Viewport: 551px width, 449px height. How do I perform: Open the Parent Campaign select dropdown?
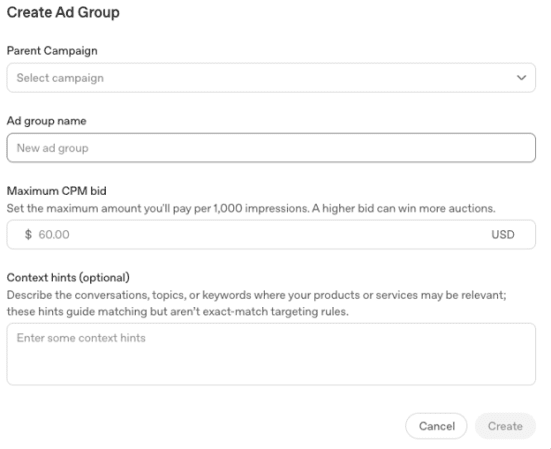pos(271,78)
